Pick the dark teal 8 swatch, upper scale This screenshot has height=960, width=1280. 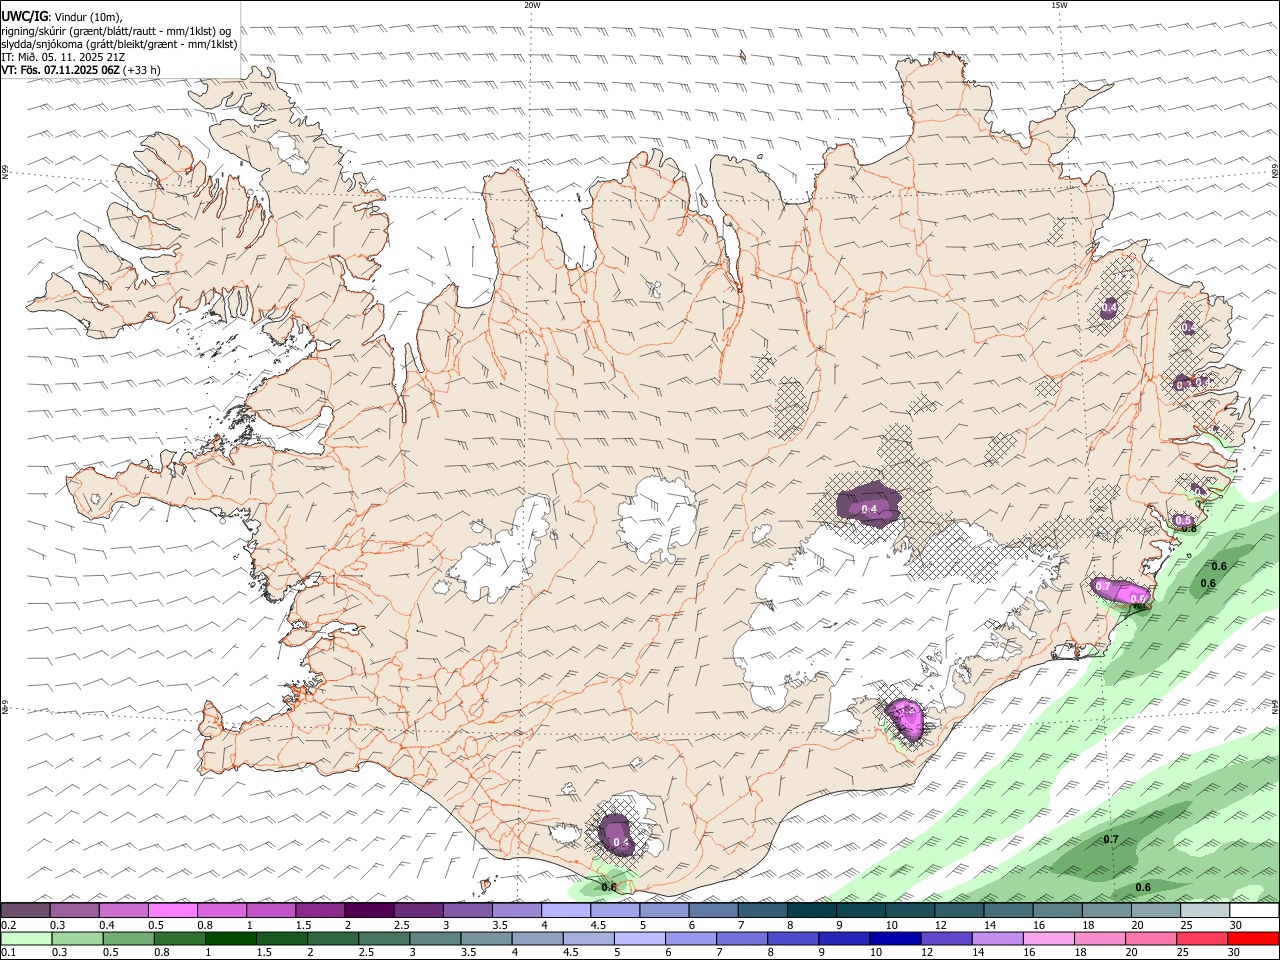[811, 911]
